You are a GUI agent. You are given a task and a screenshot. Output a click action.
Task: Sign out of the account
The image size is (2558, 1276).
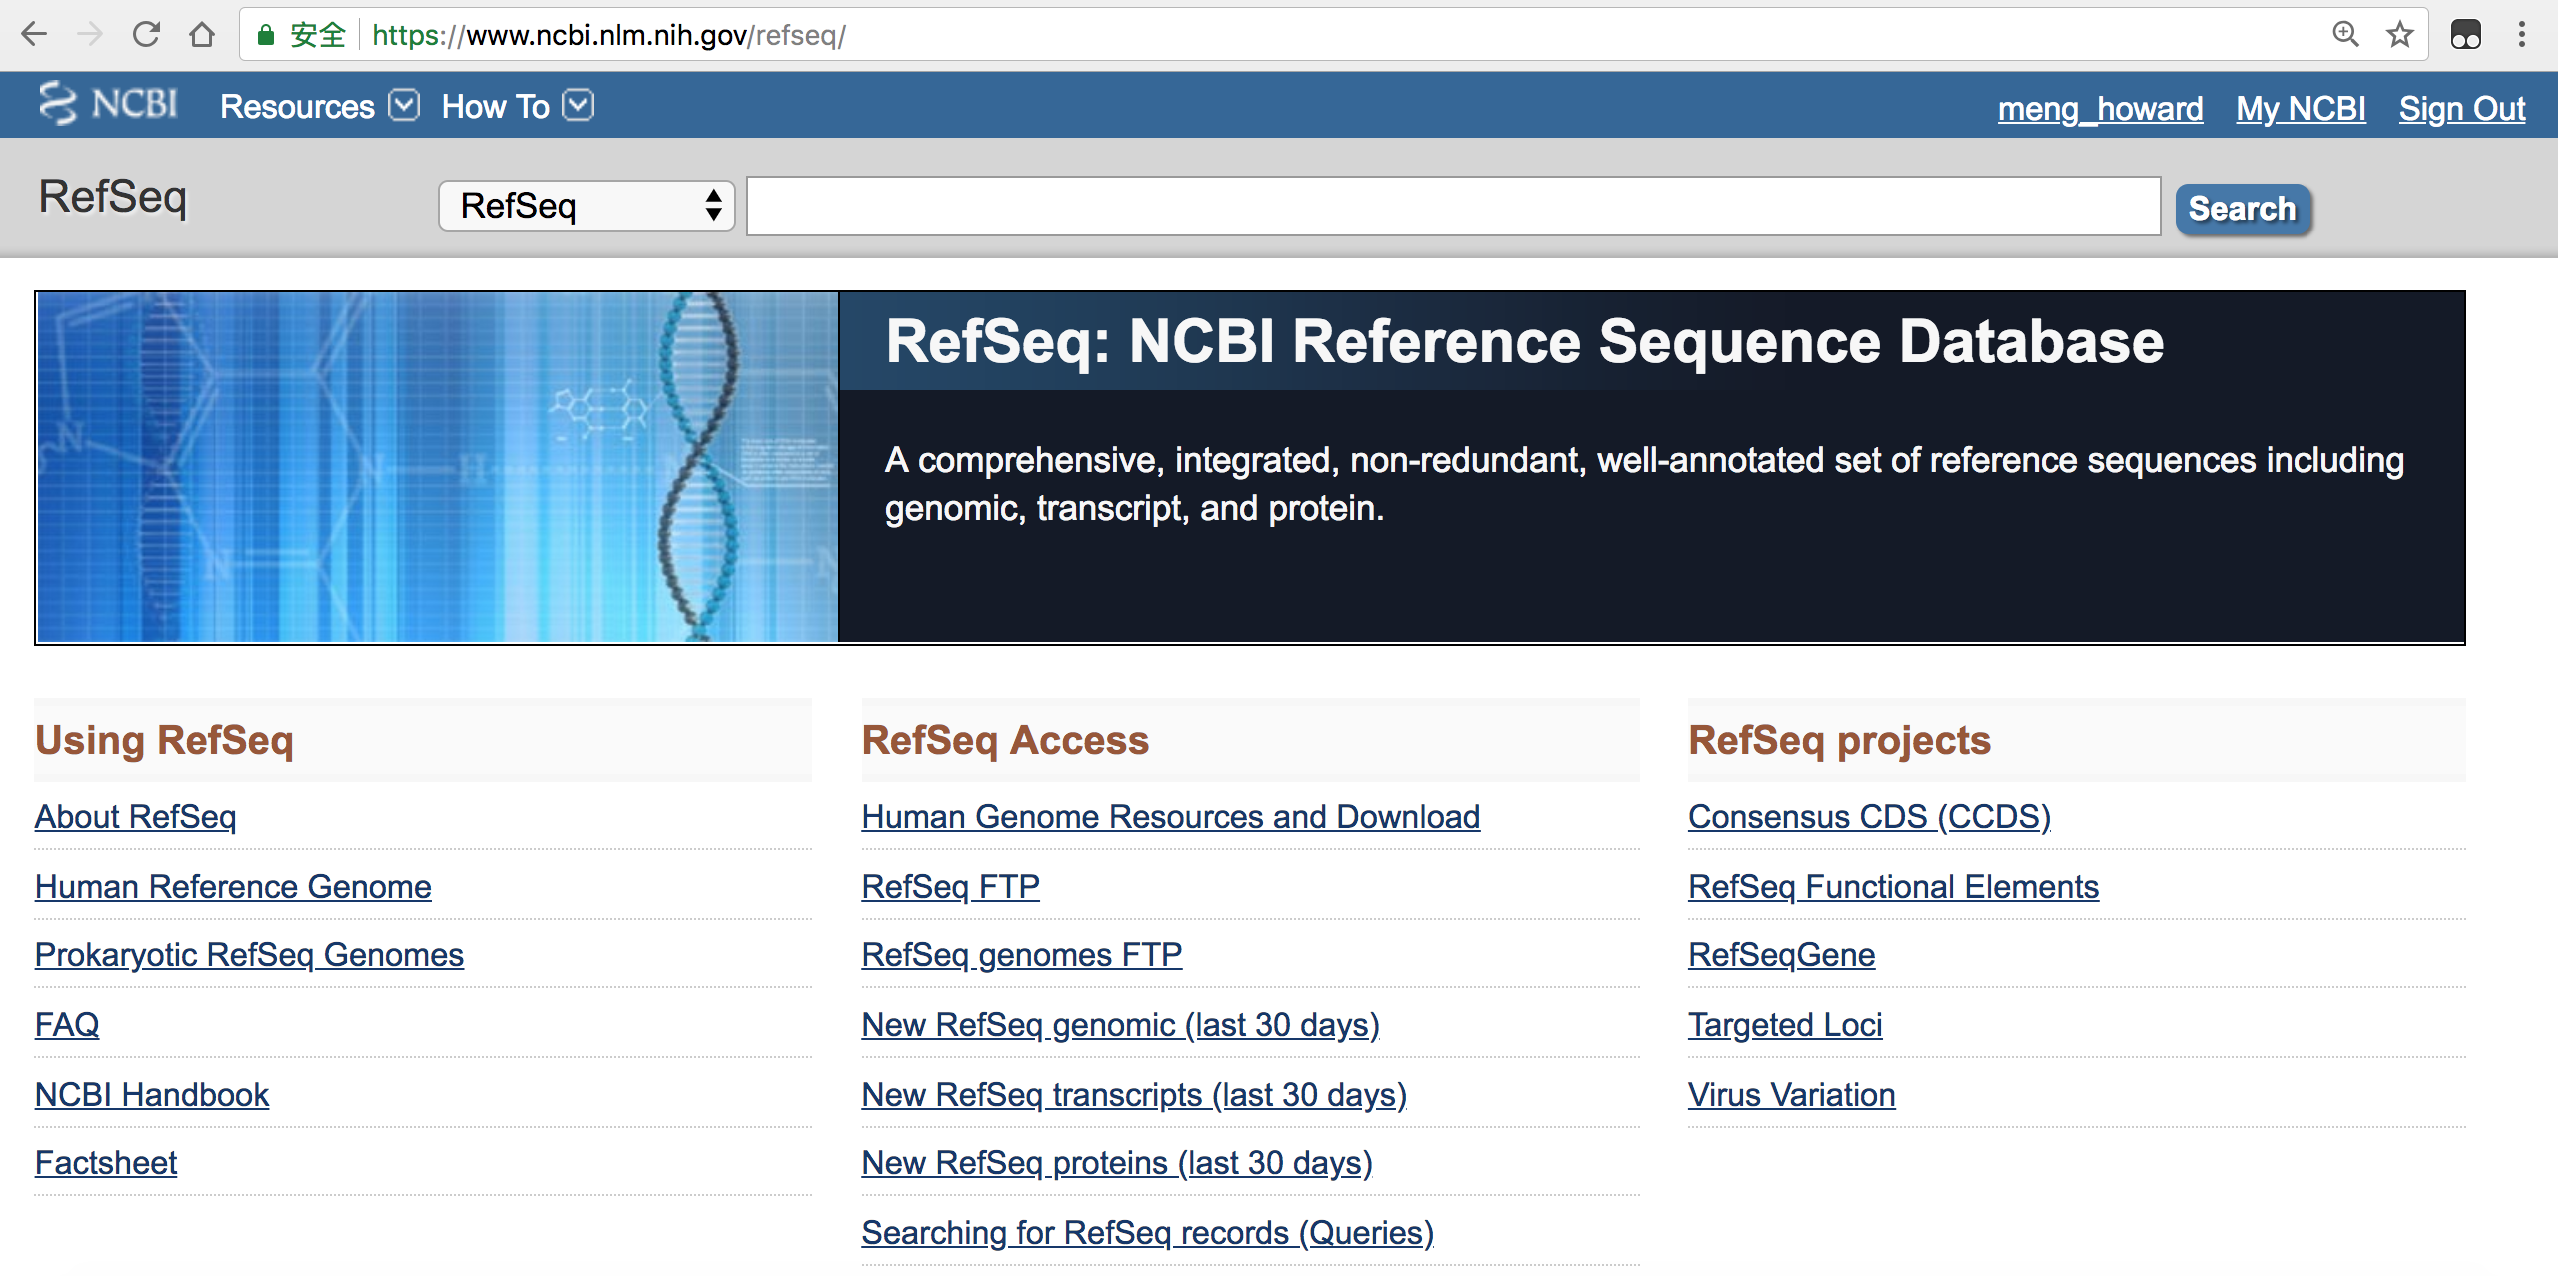coord(2460,108)
